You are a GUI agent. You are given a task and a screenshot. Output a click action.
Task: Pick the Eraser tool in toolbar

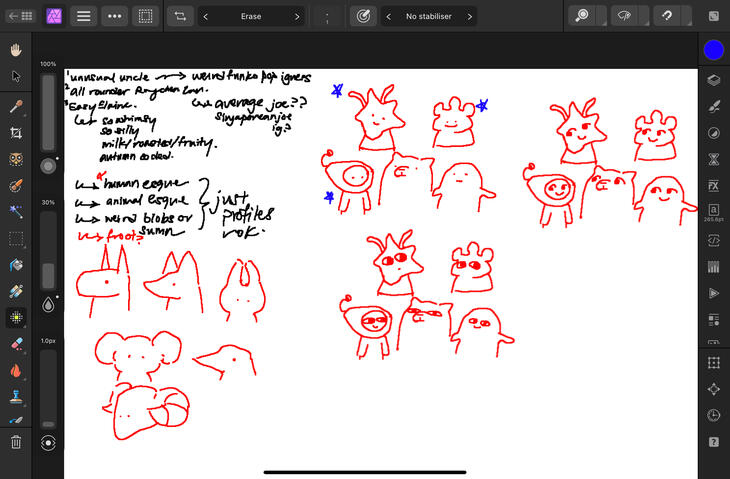pos(16,344)
